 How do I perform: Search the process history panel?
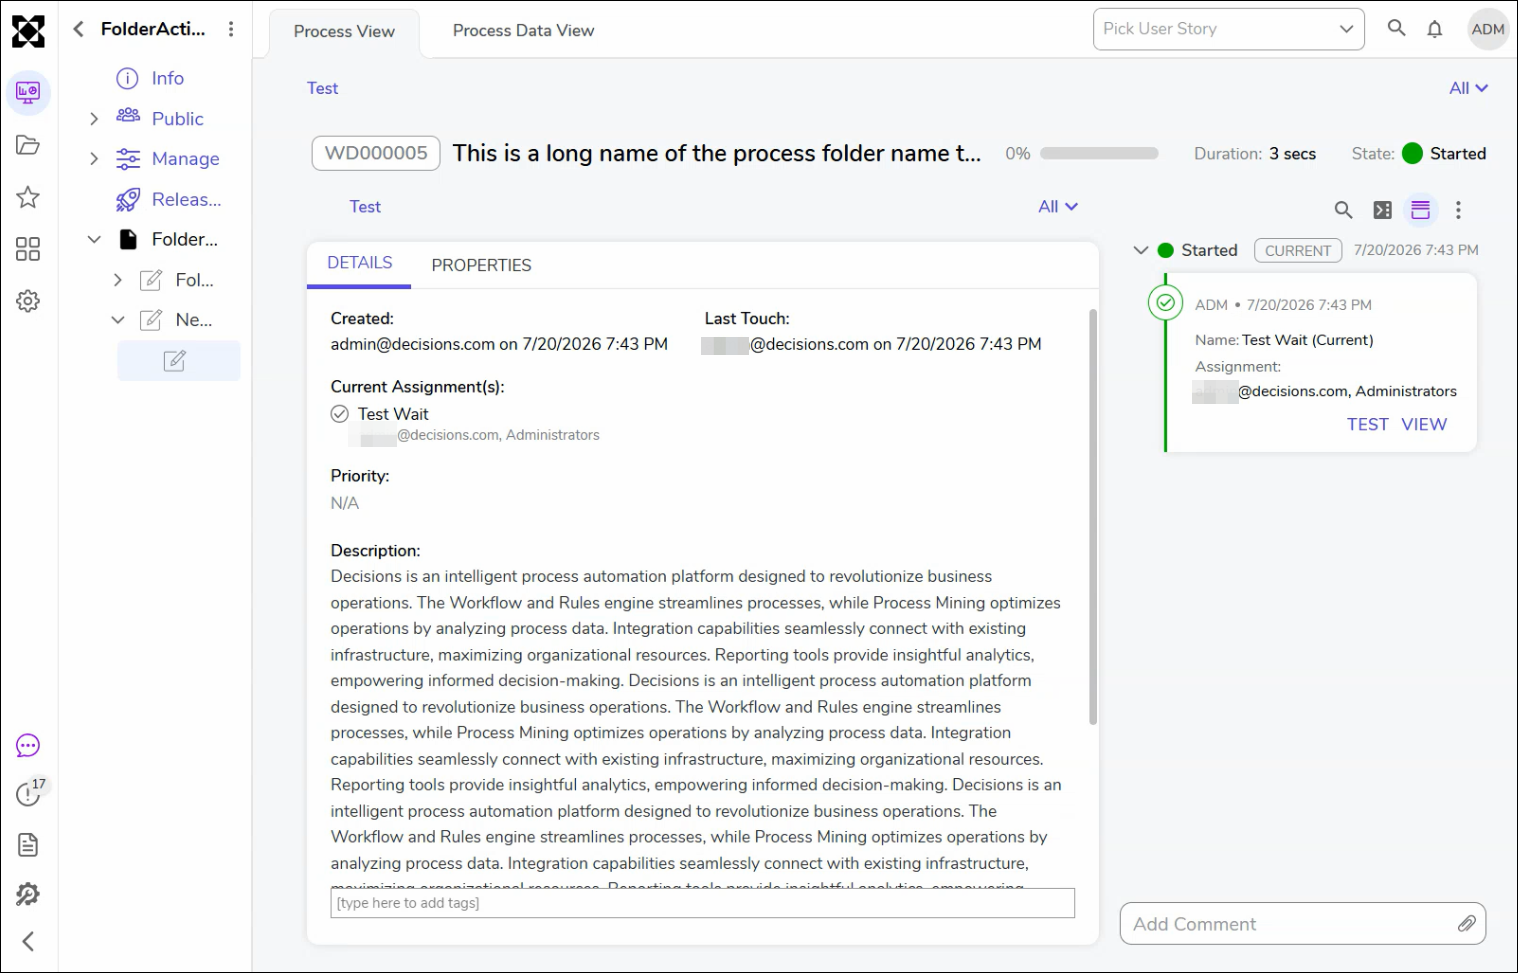[x=1343, y=210]
